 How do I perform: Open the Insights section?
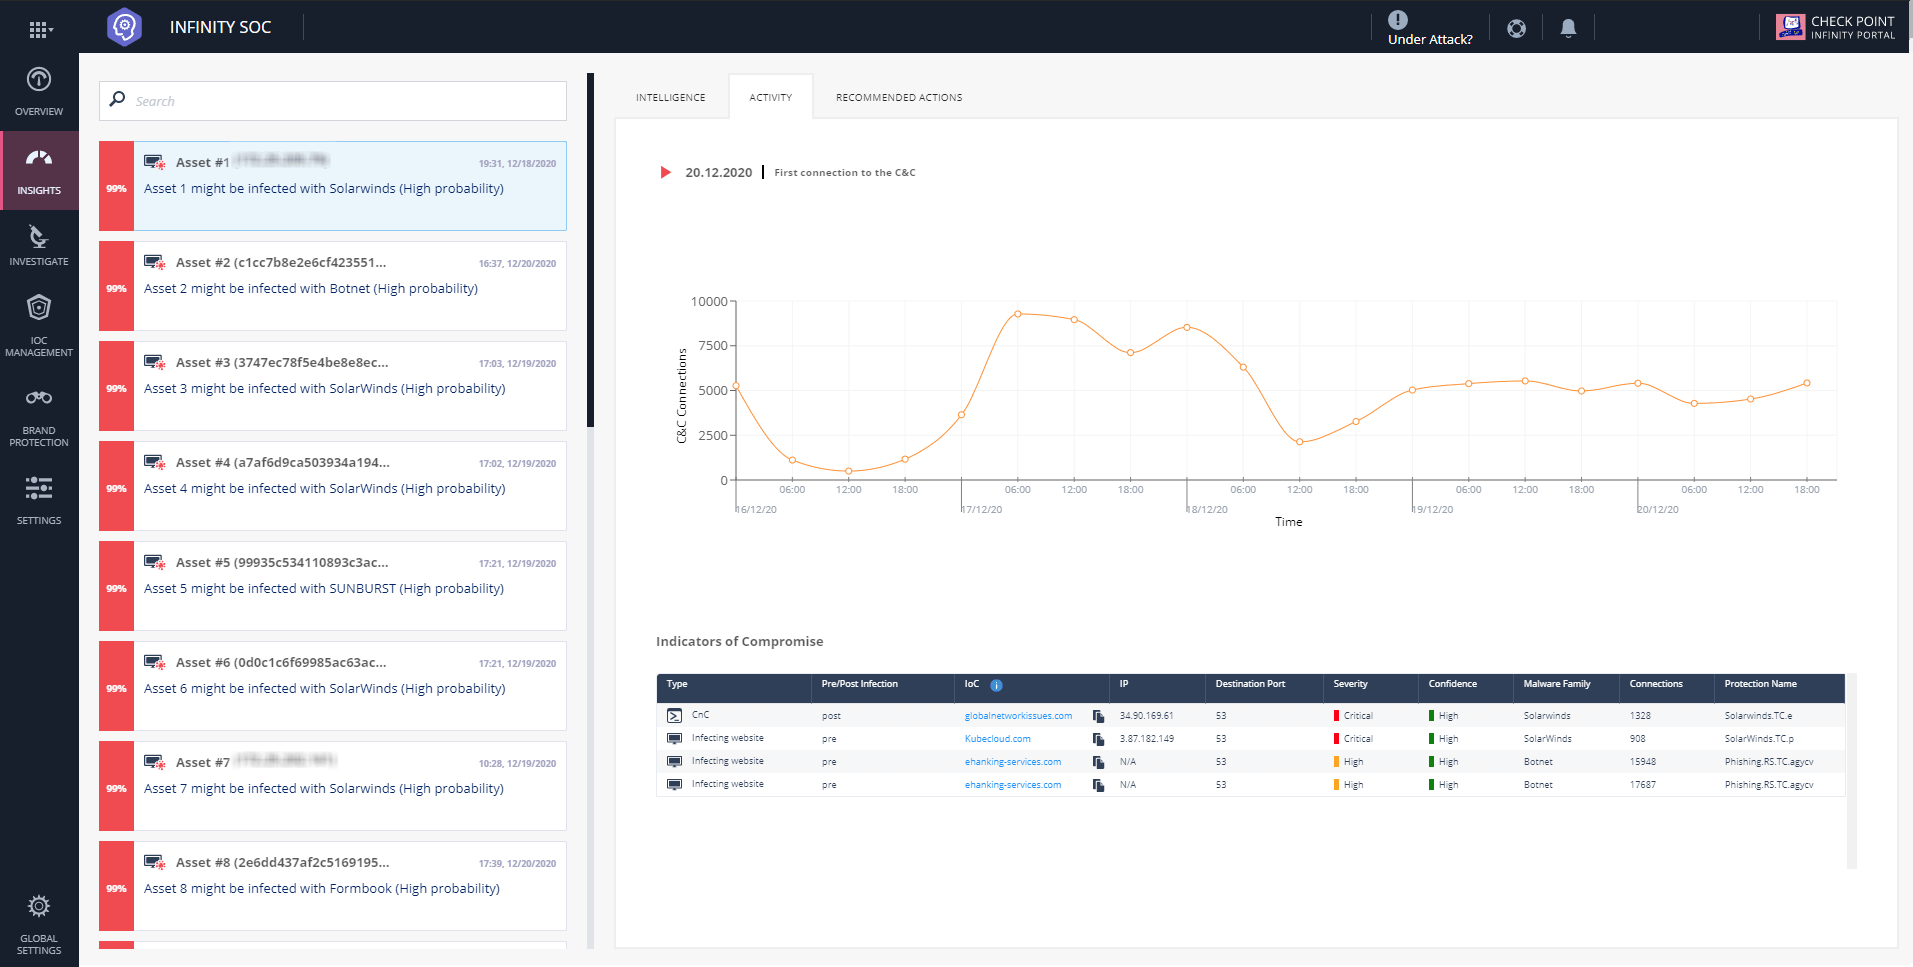(39, 171)
